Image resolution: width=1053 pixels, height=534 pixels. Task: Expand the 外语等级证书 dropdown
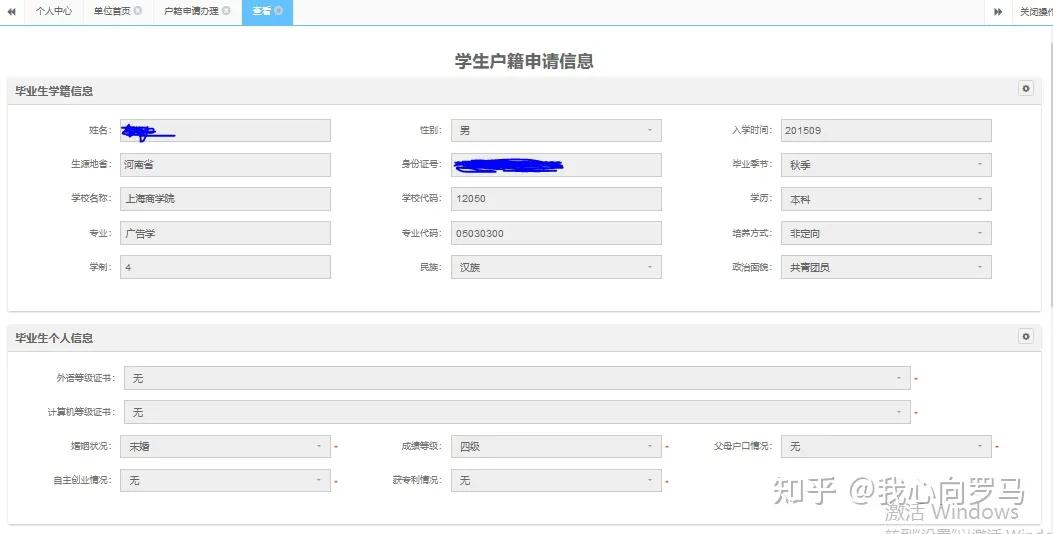(517, 378)
